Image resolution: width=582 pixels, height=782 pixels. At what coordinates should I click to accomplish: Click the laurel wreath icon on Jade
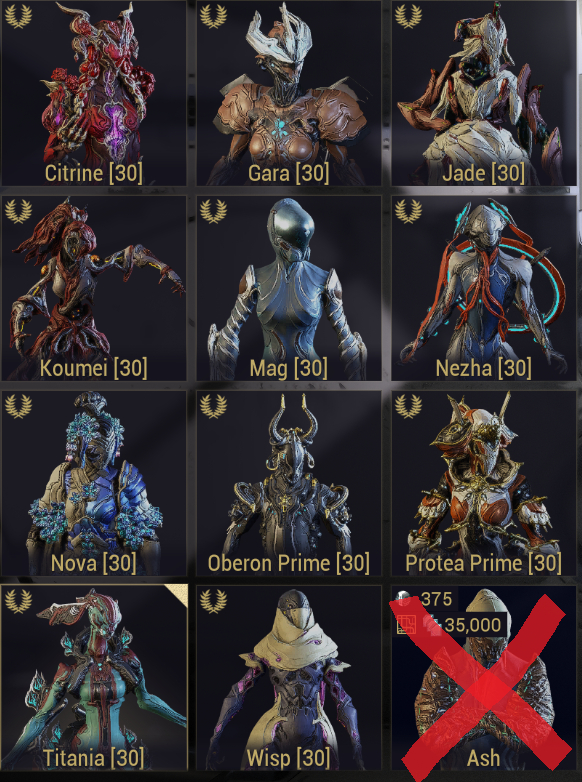pyautogui.click(x=408, y=16)
